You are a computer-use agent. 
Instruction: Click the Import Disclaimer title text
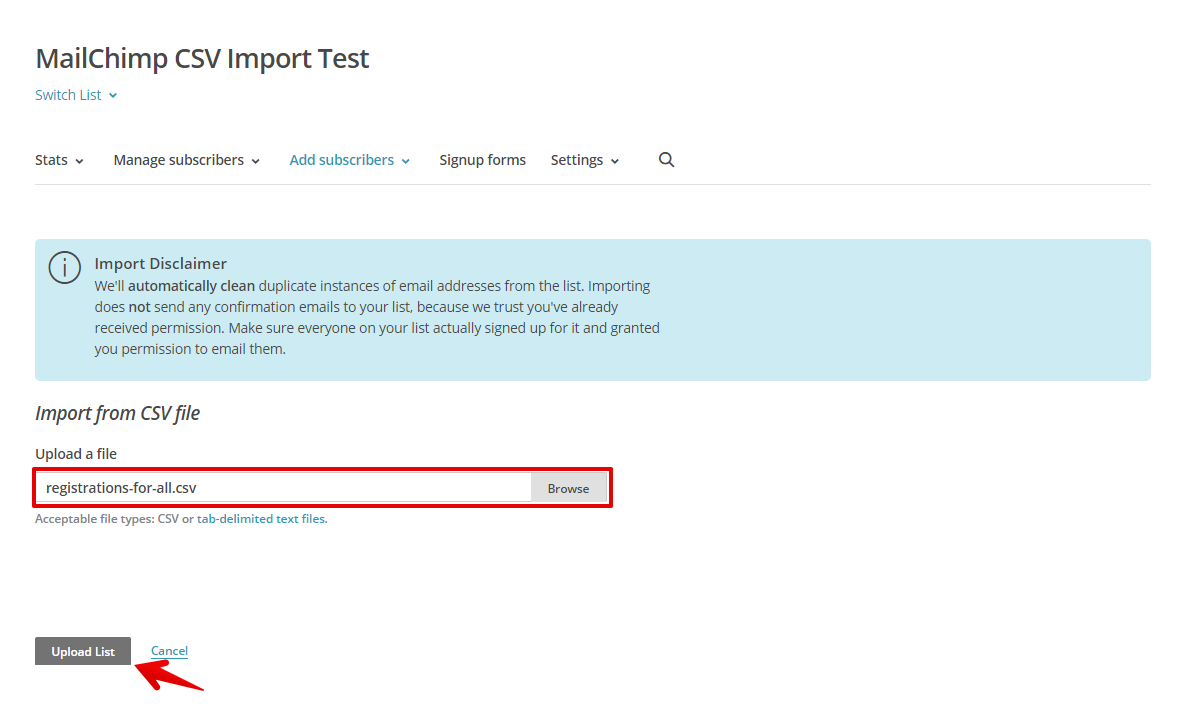[x=160, y=264]
